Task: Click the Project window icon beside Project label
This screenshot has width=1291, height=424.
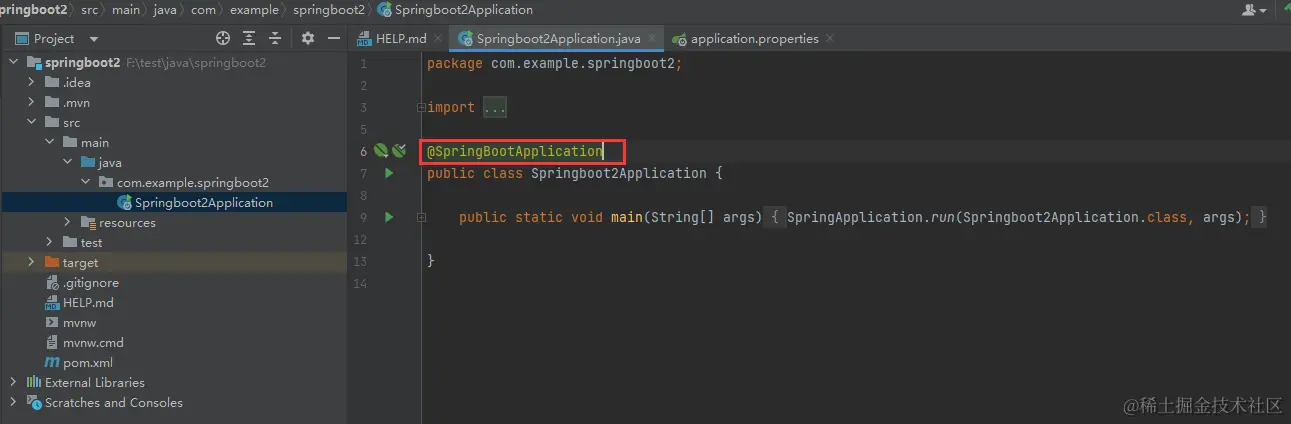Action: [x=22, y=39]
